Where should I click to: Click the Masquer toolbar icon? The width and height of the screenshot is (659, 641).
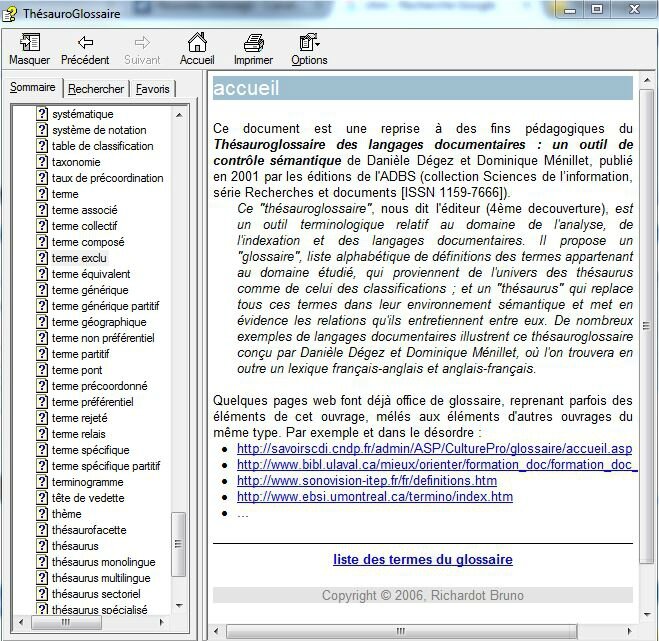point(30,42)
